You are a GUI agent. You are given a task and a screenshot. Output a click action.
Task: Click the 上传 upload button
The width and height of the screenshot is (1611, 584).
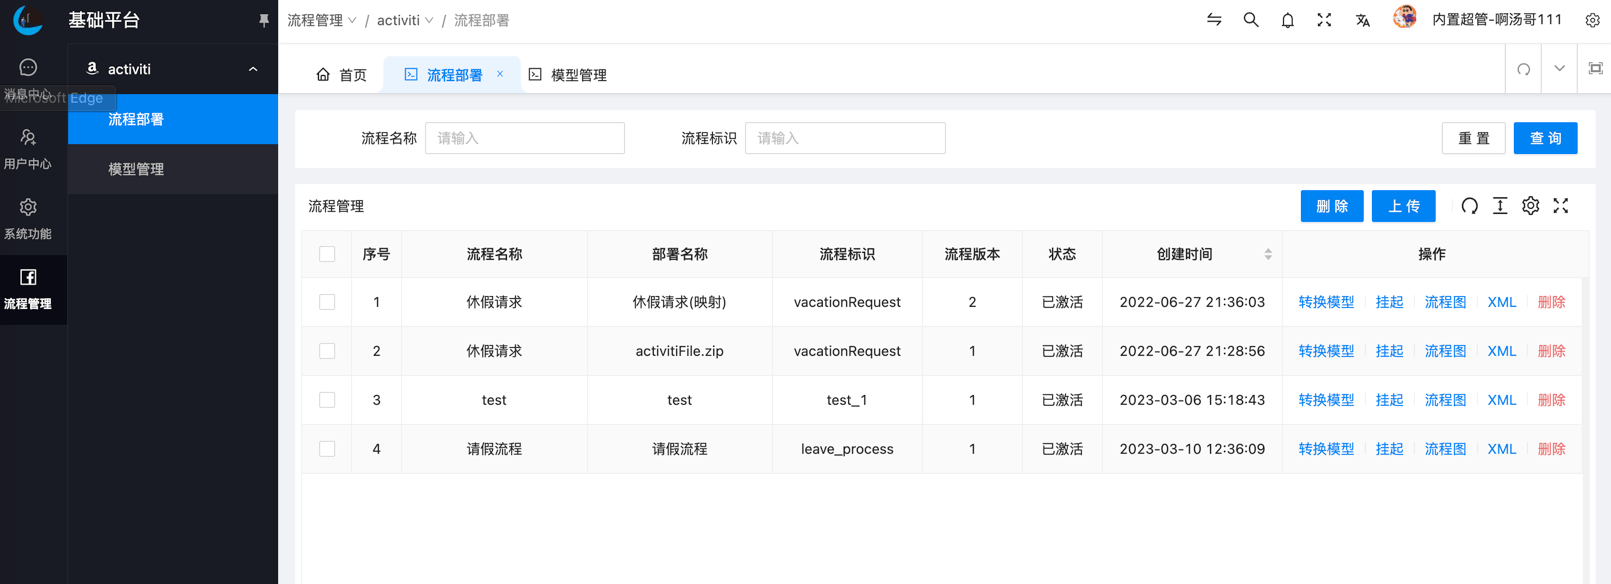(1403, 206)
